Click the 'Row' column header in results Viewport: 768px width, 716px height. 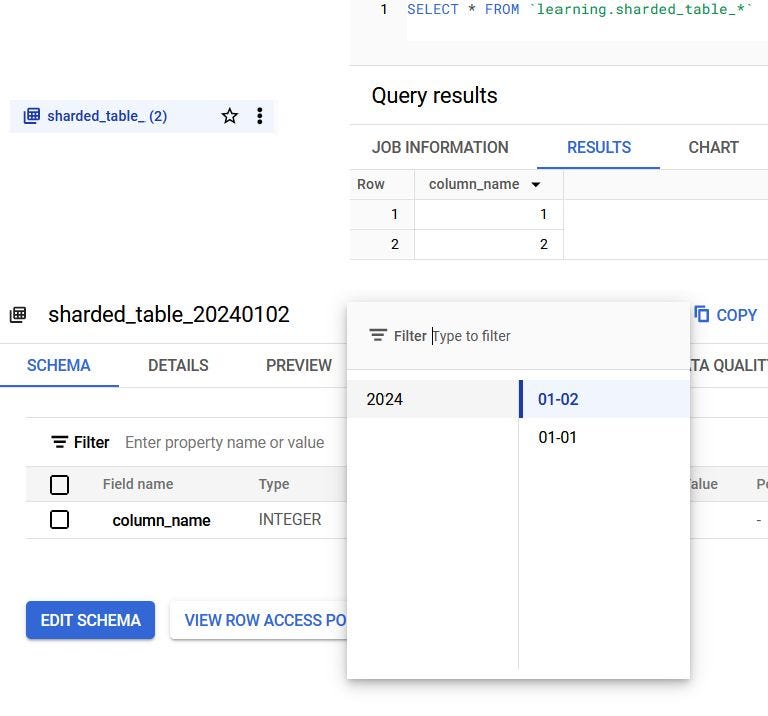pos(371,185)
